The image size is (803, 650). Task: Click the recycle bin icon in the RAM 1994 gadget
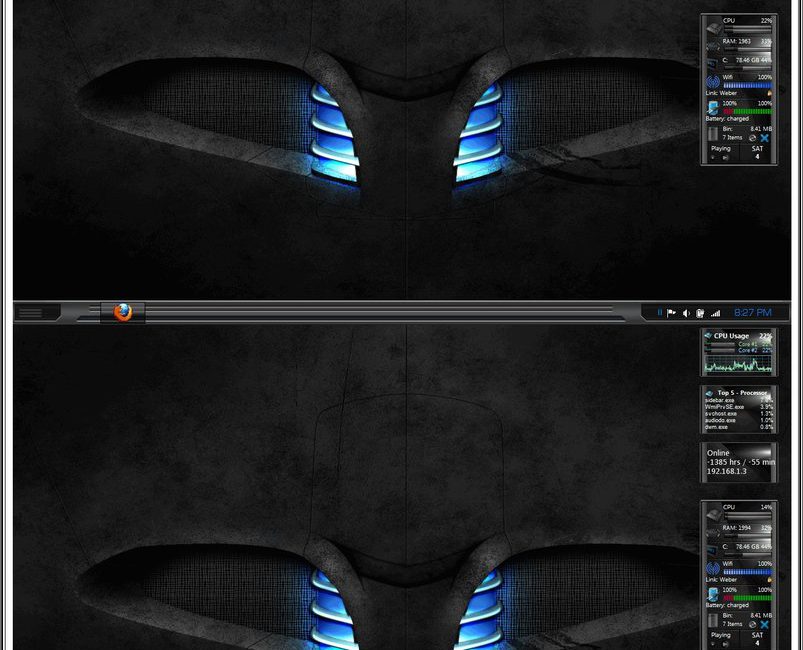click(x=713, y=620)
